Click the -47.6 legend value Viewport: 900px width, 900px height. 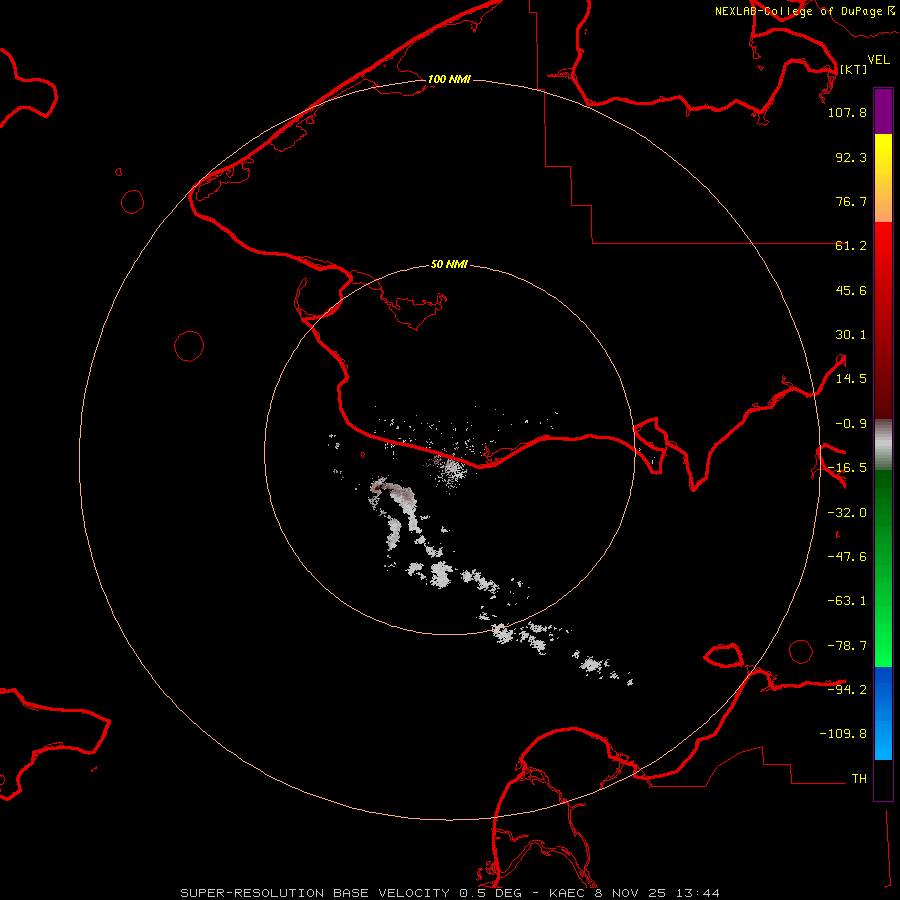pyautogui.click(x=847, y=557)
